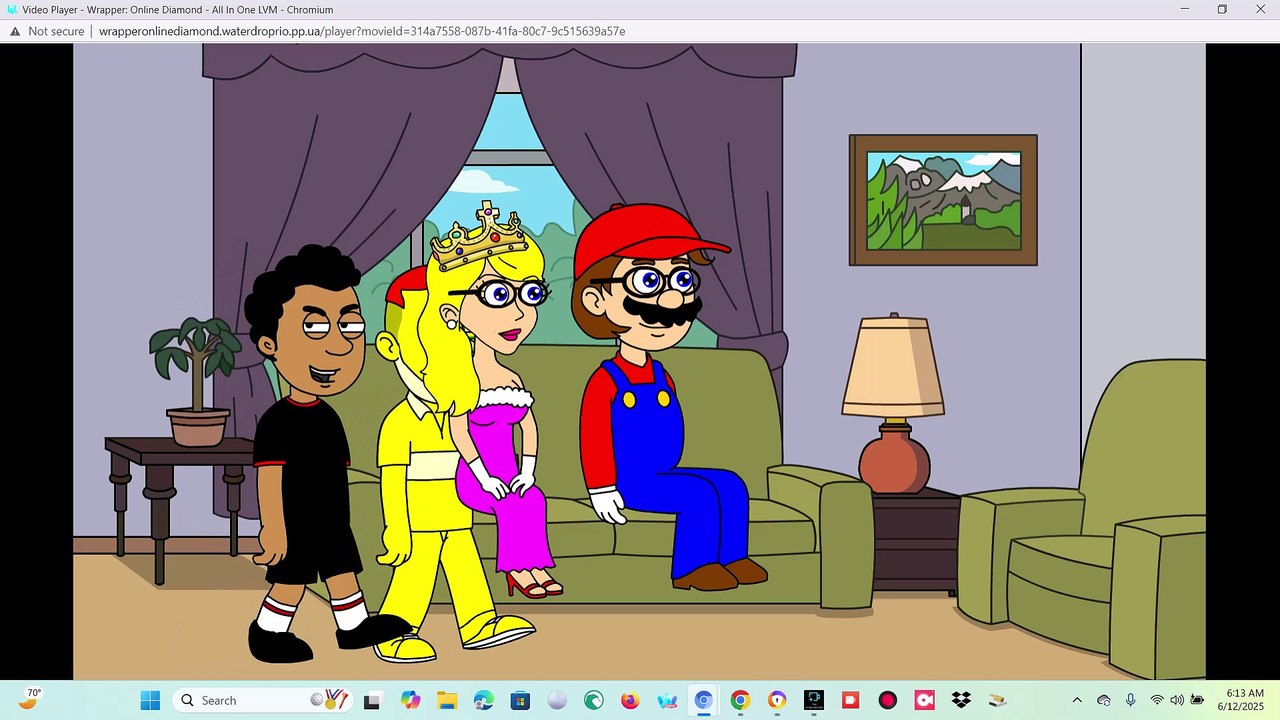Open the pink video camera app on taskbar
The image size is (1280, 720).
(x=924, y=700)
